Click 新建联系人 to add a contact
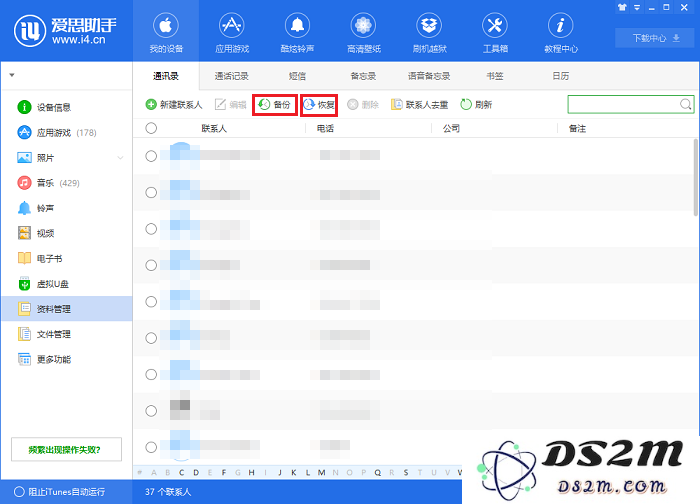700x504 pixels. click(x=174, y=104)
